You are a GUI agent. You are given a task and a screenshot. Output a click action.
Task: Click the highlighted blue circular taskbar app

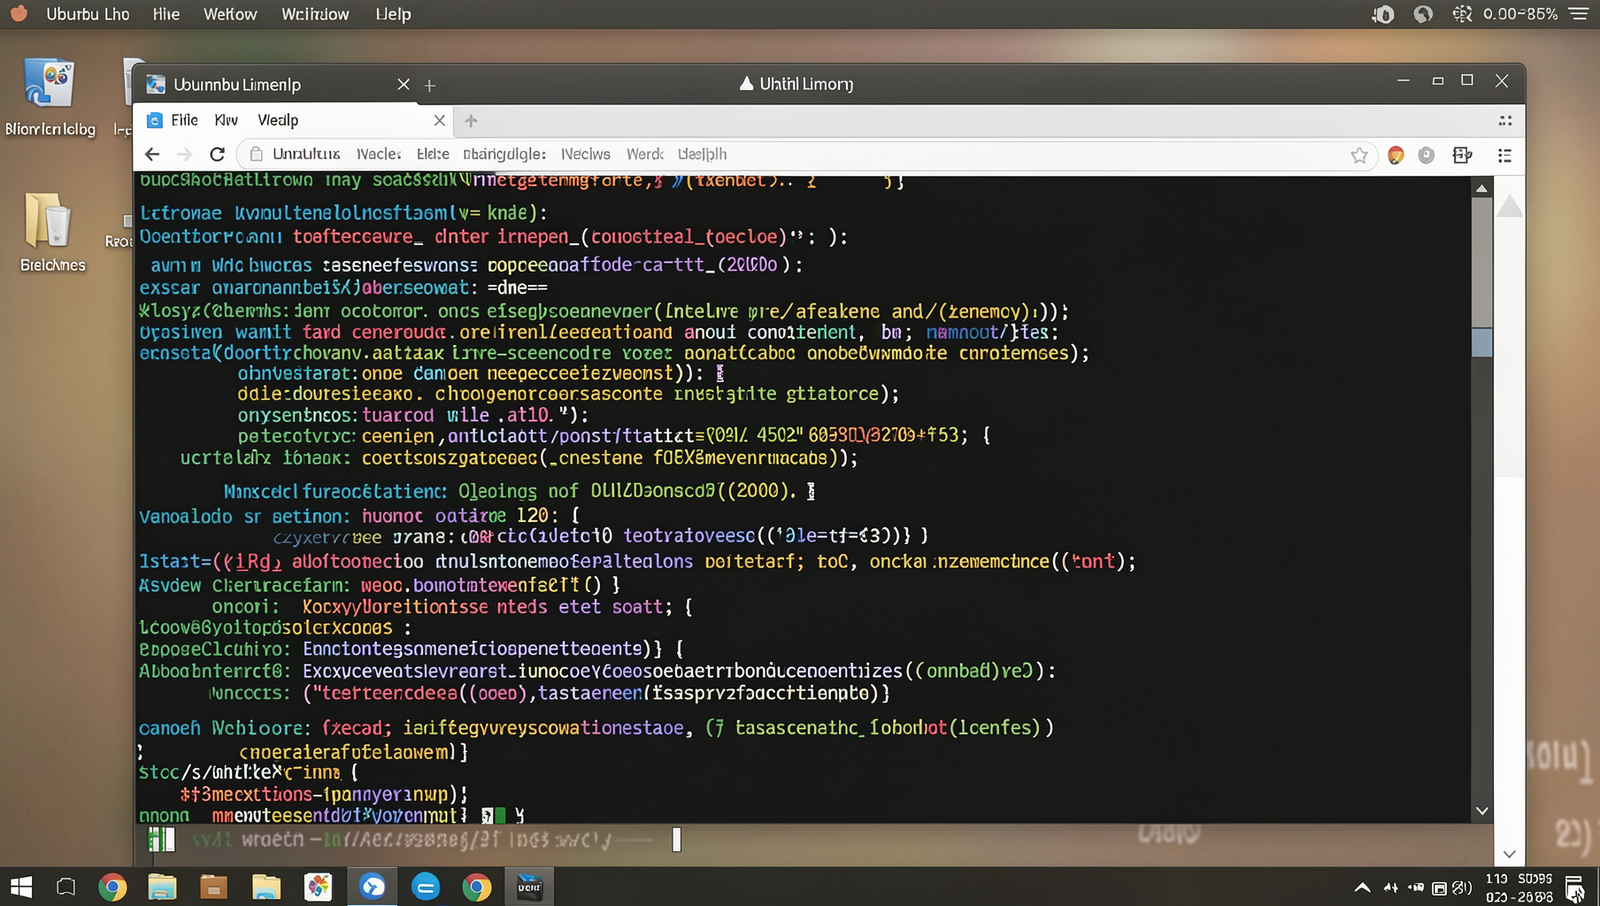pyautogui.click(x=373, y=887)
